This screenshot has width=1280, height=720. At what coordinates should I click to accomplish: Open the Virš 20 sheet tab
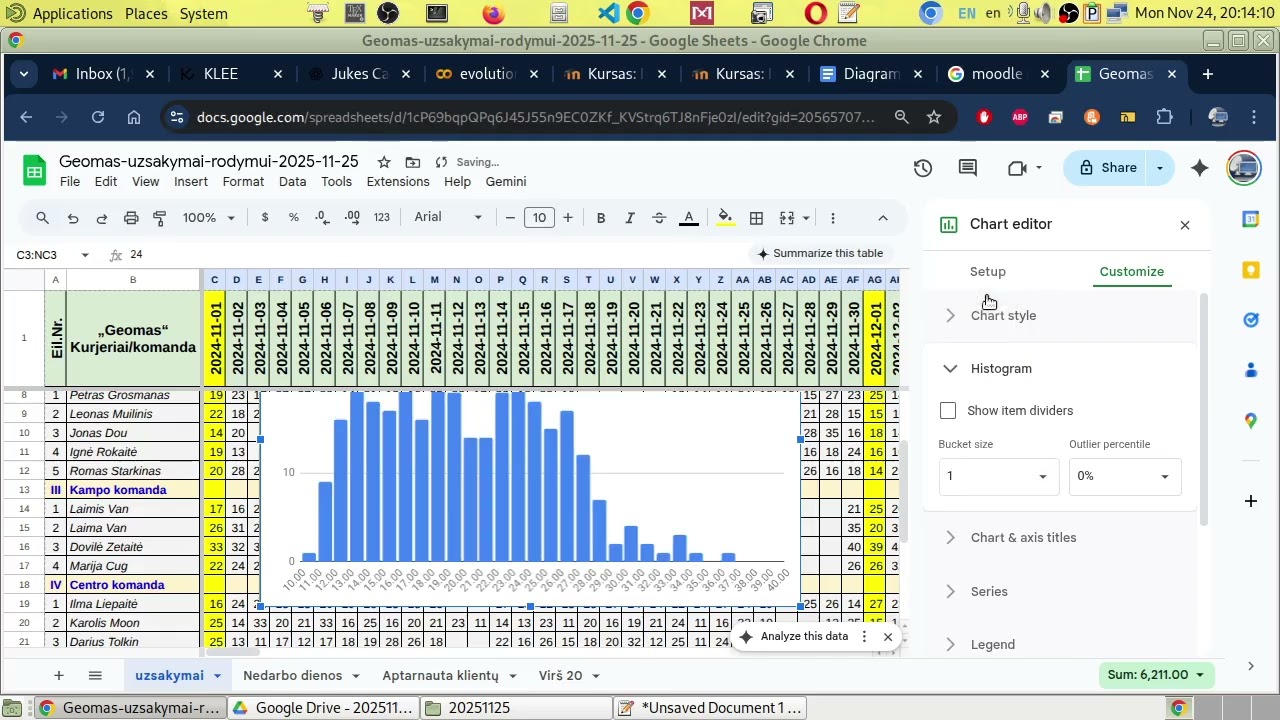pyautogui.click(x=561, y=676)
